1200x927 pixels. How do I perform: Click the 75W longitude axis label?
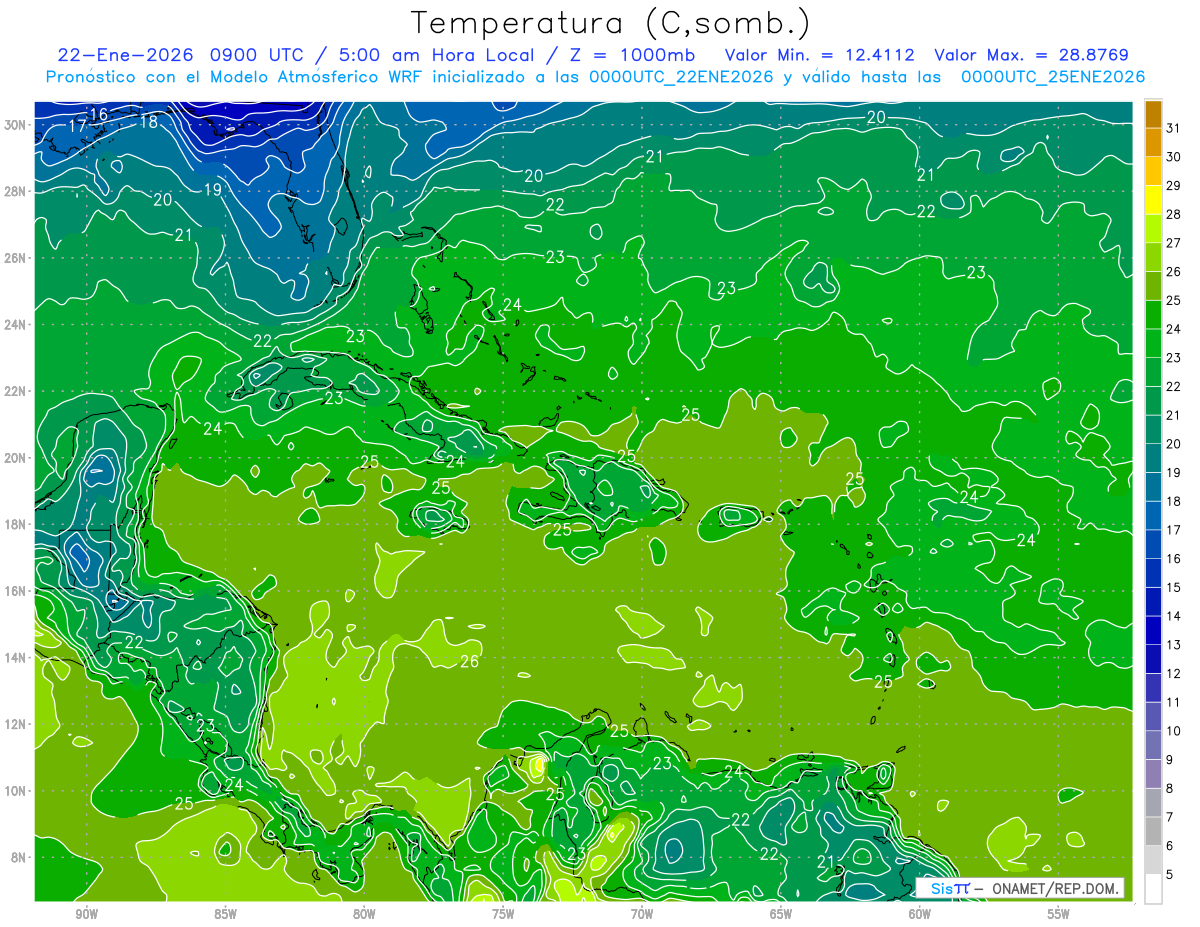point(503,914)
